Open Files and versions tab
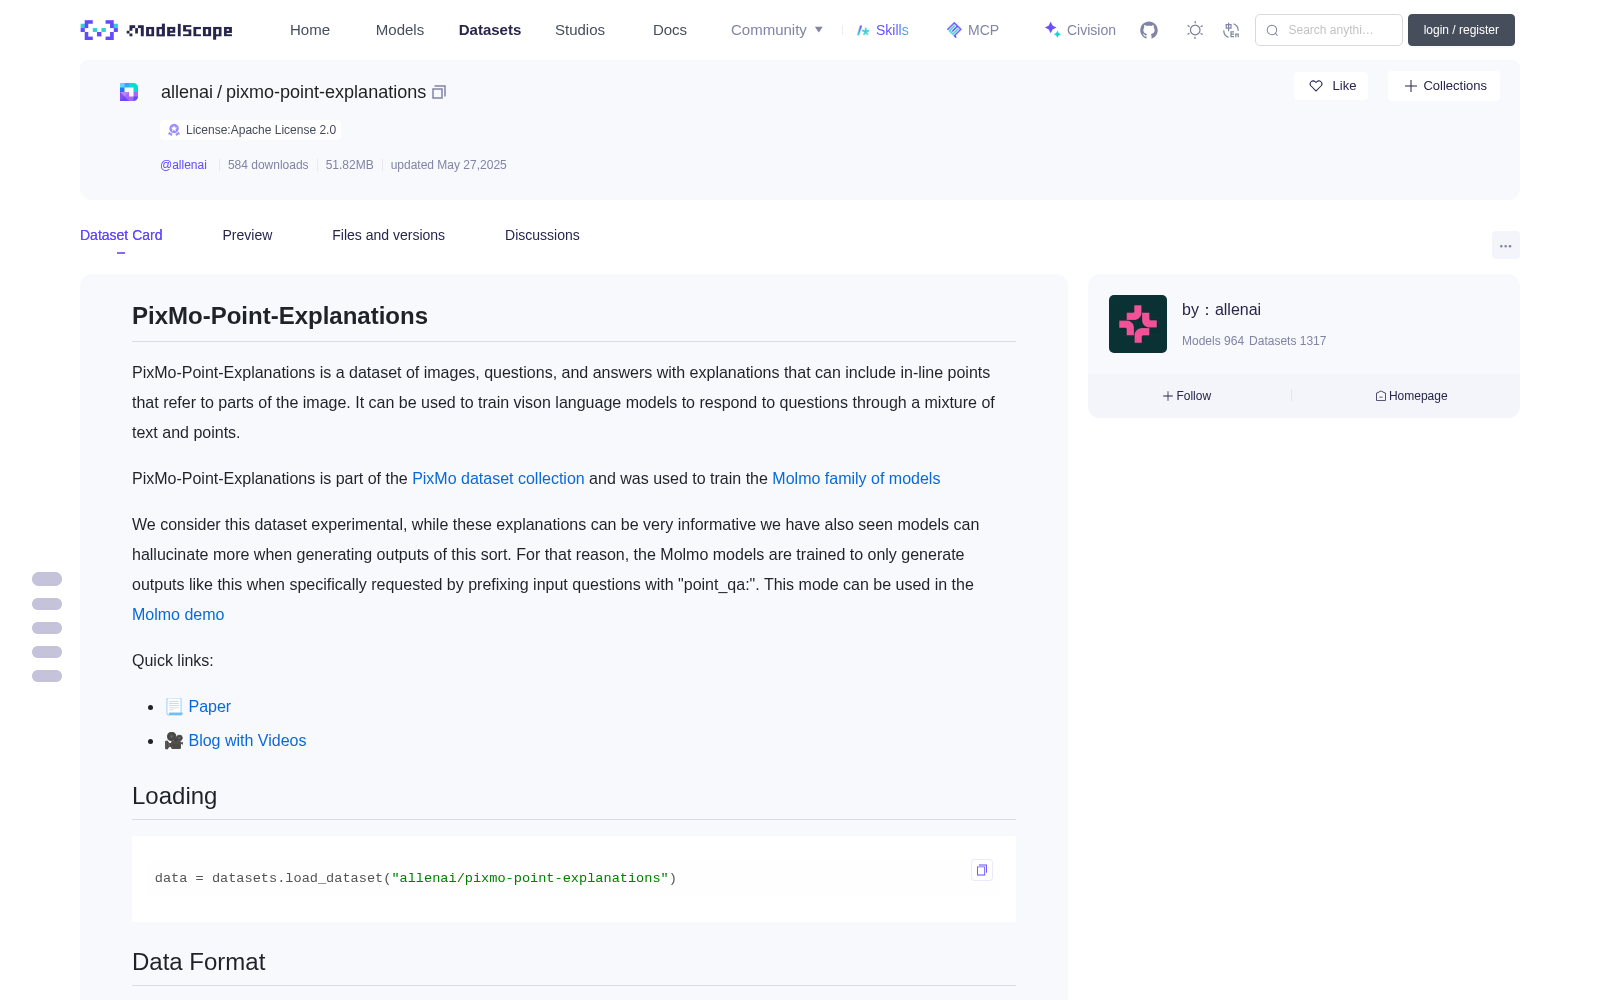Screen dimensions: 1600x1000 (x=388, y=235)
